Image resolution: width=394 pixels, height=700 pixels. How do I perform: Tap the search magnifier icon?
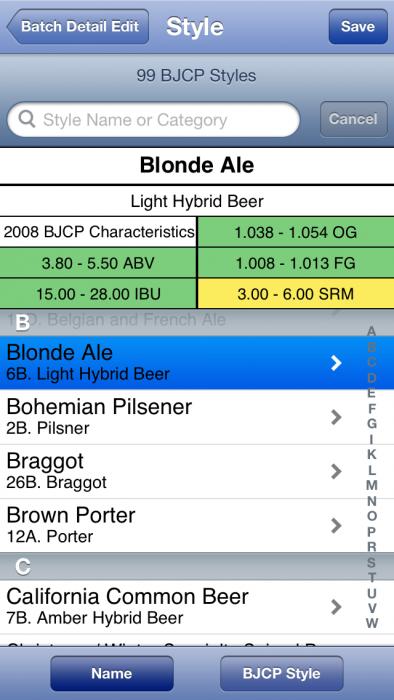[x=27, y=119]
